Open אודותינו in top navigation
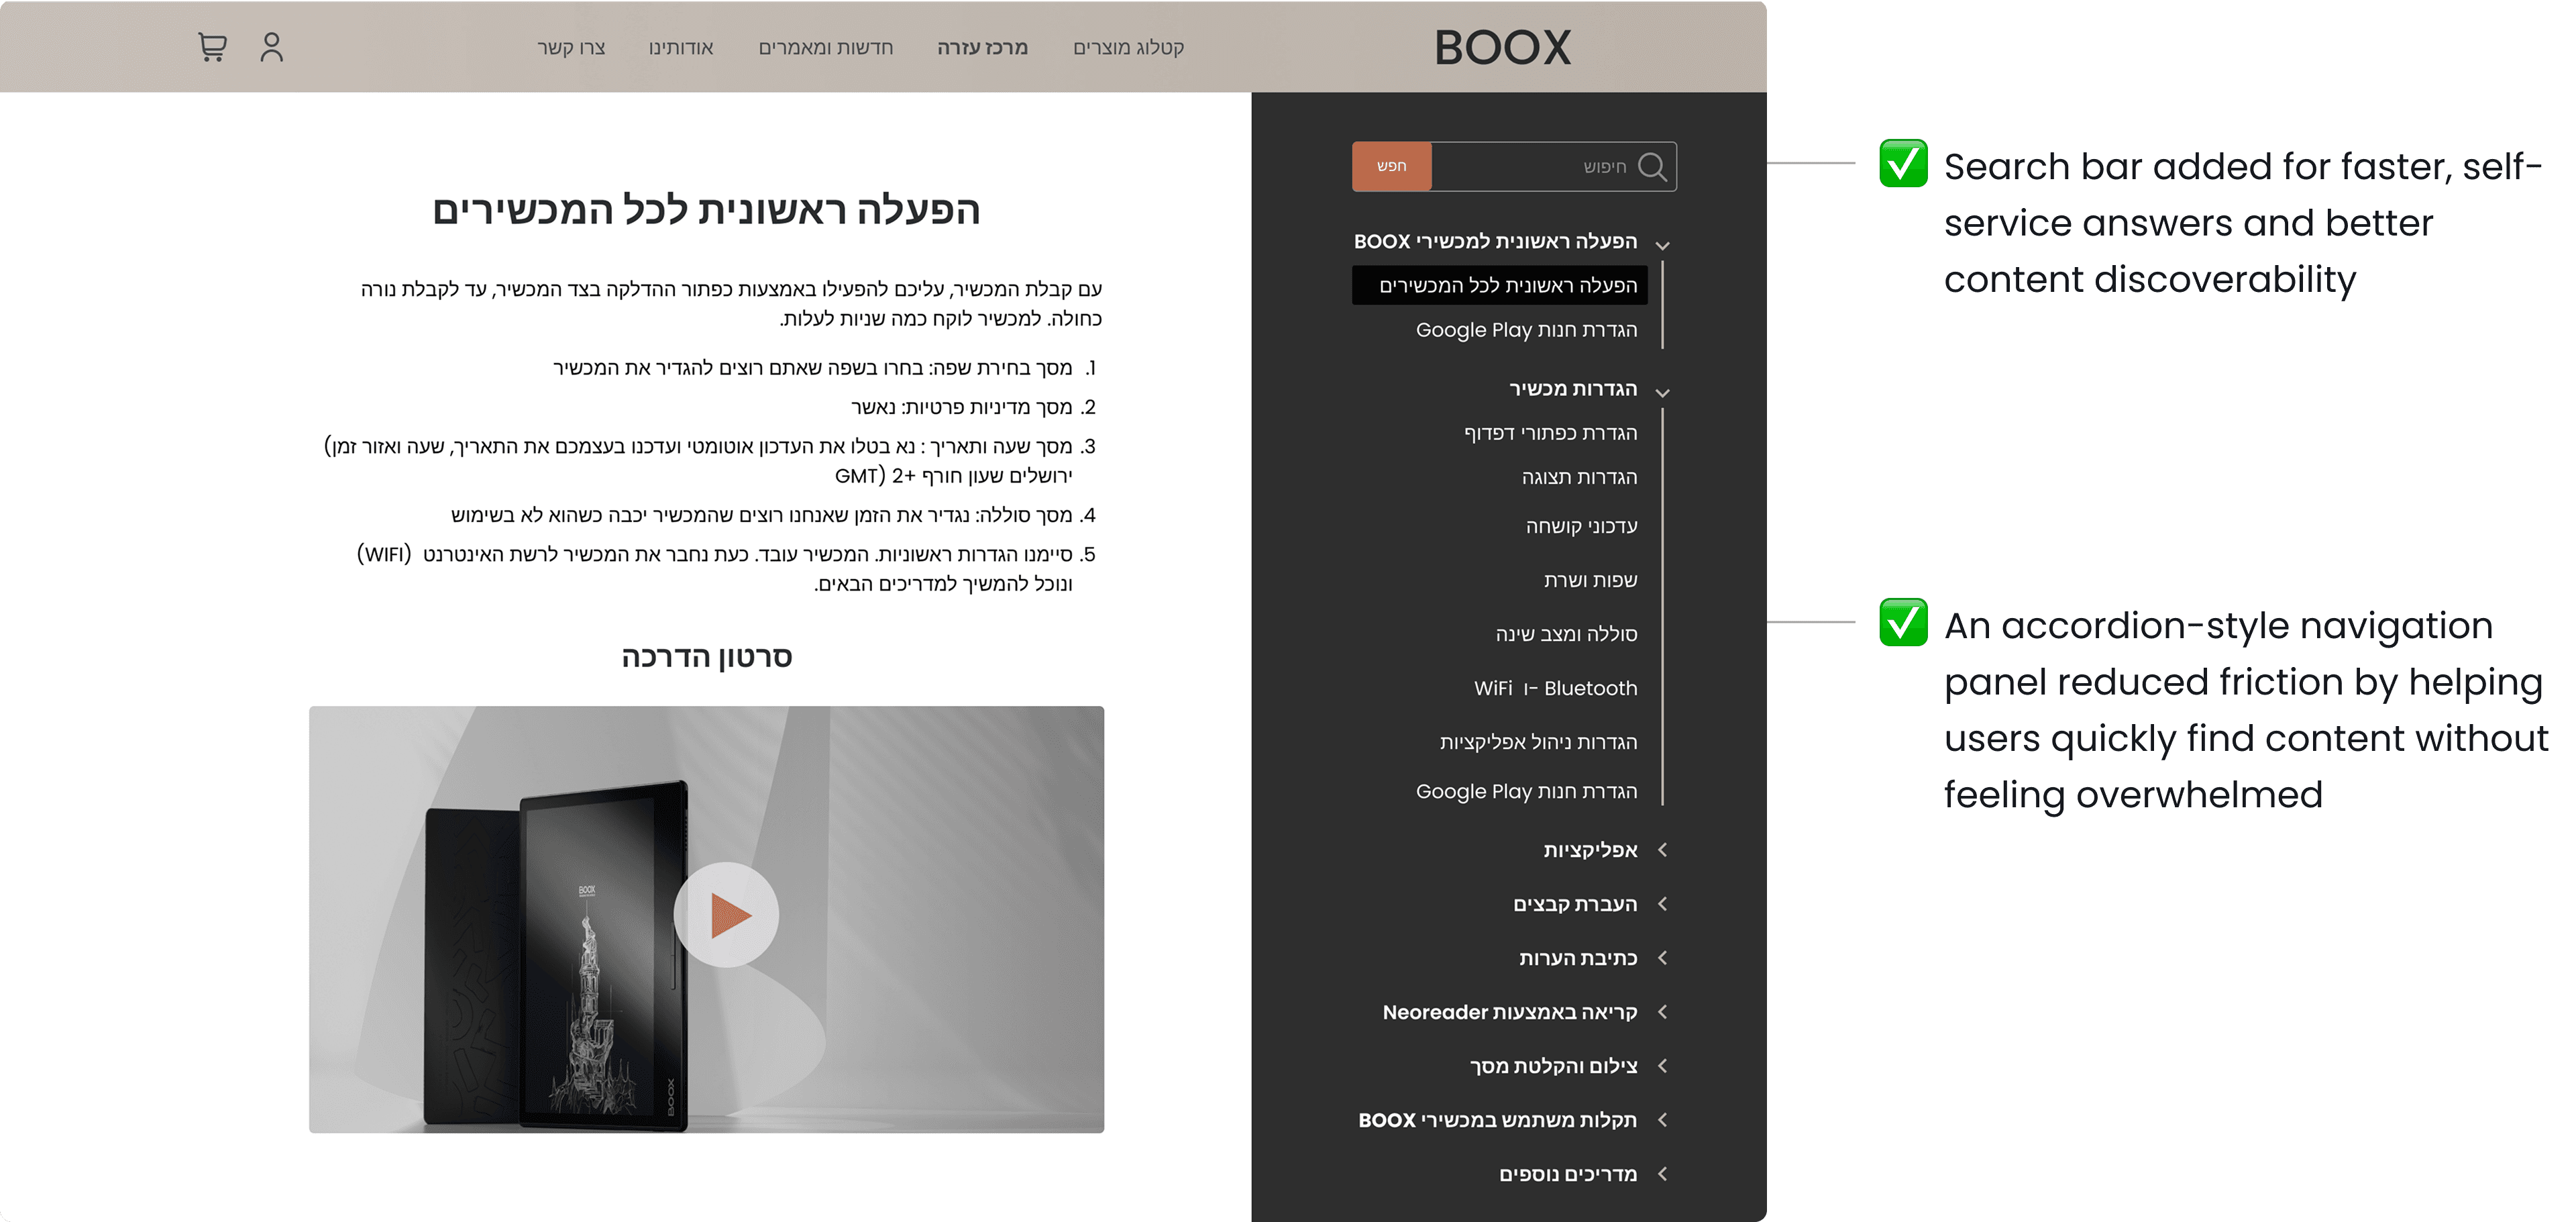This screenshot has width=2576, height=1222. pyautogui.click(x=681, y=47)
